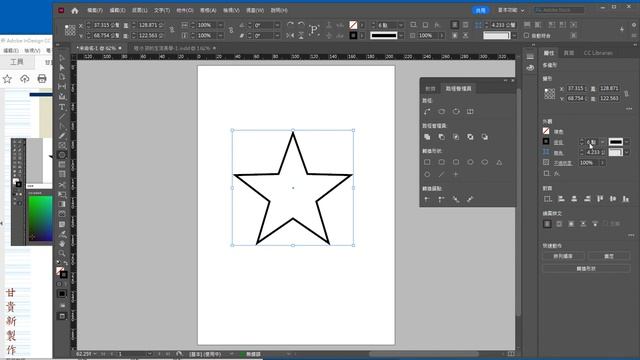Open the Type menu
This screenshot has width=640, height=360.
click(x=162, y=10)
